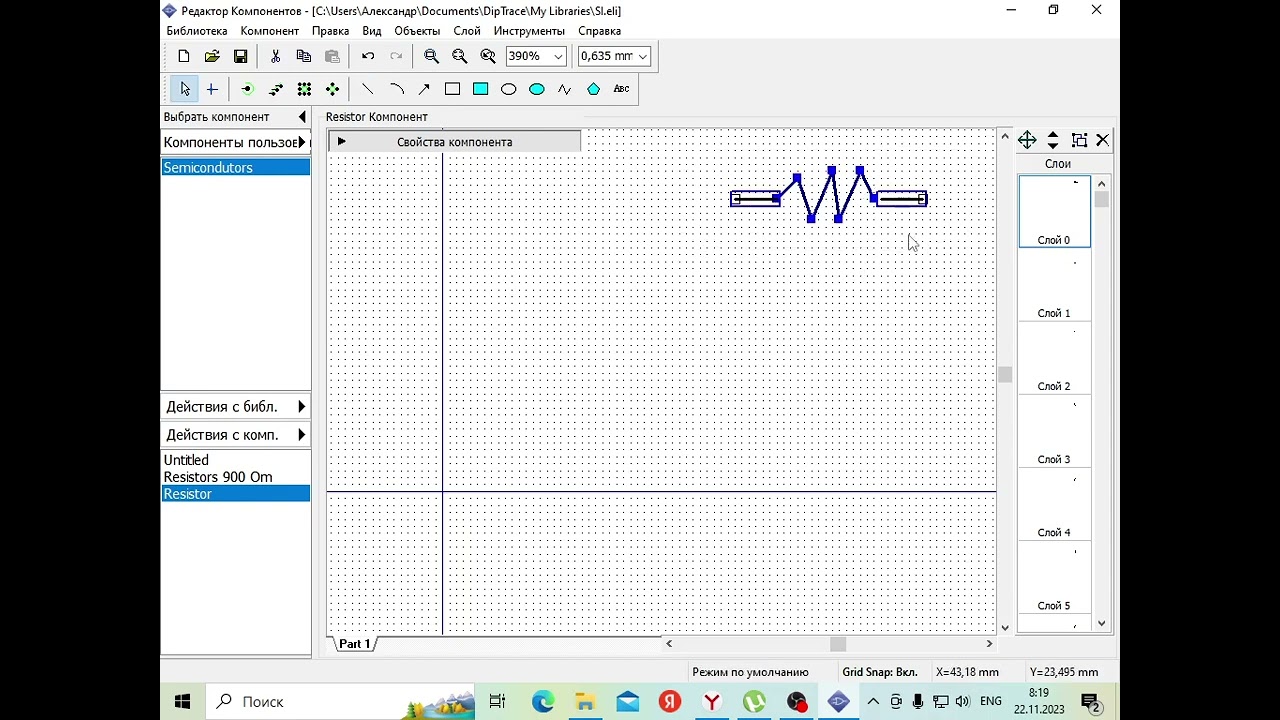The image size is (1280, 720).
Task: Select the set origin cross tool
Action: pos(212,89)
